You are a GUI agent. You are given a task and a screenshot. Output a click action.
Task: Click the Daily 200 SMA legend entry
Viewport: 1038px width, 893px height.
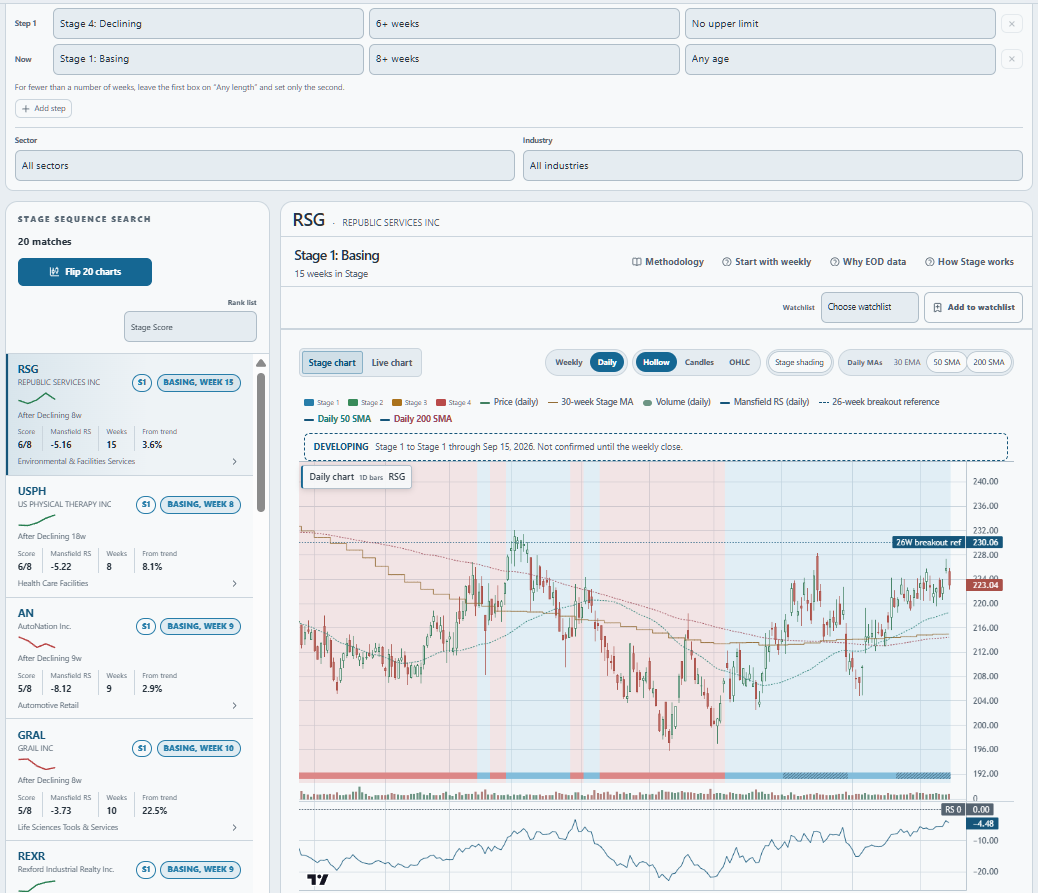(x=416, y=419)
